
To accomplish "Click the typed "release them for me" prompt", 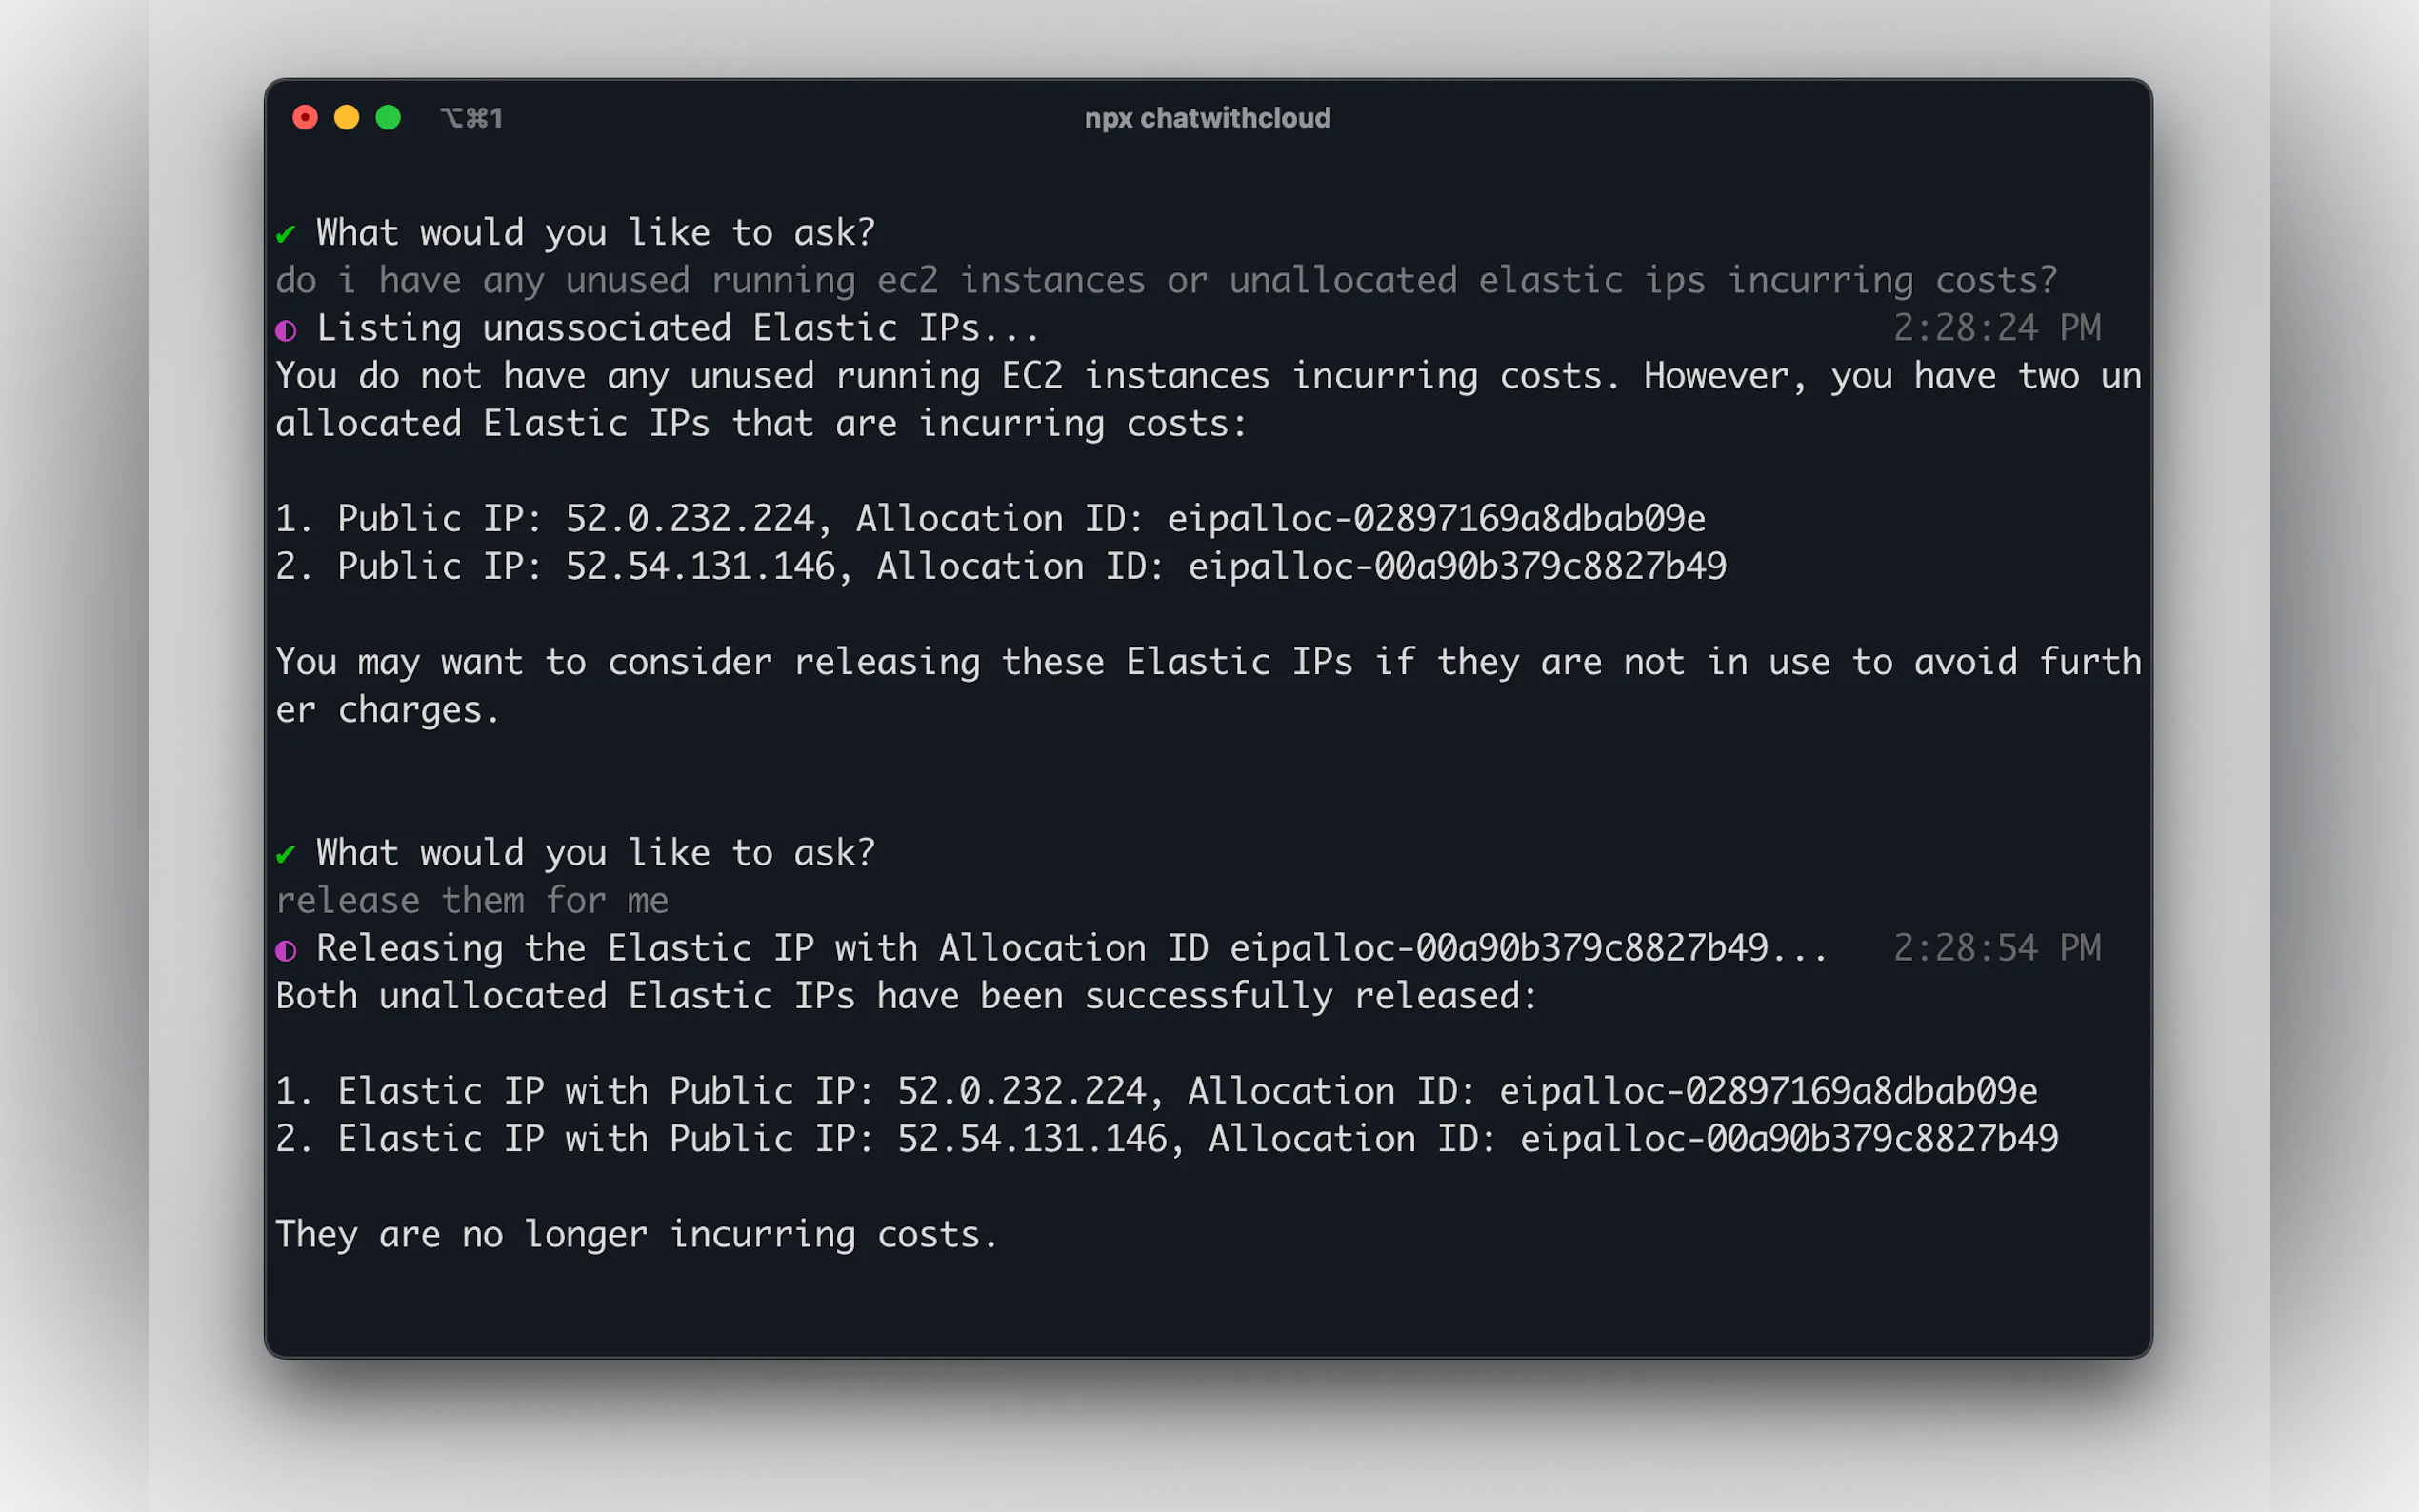I will tap(472, 901).
